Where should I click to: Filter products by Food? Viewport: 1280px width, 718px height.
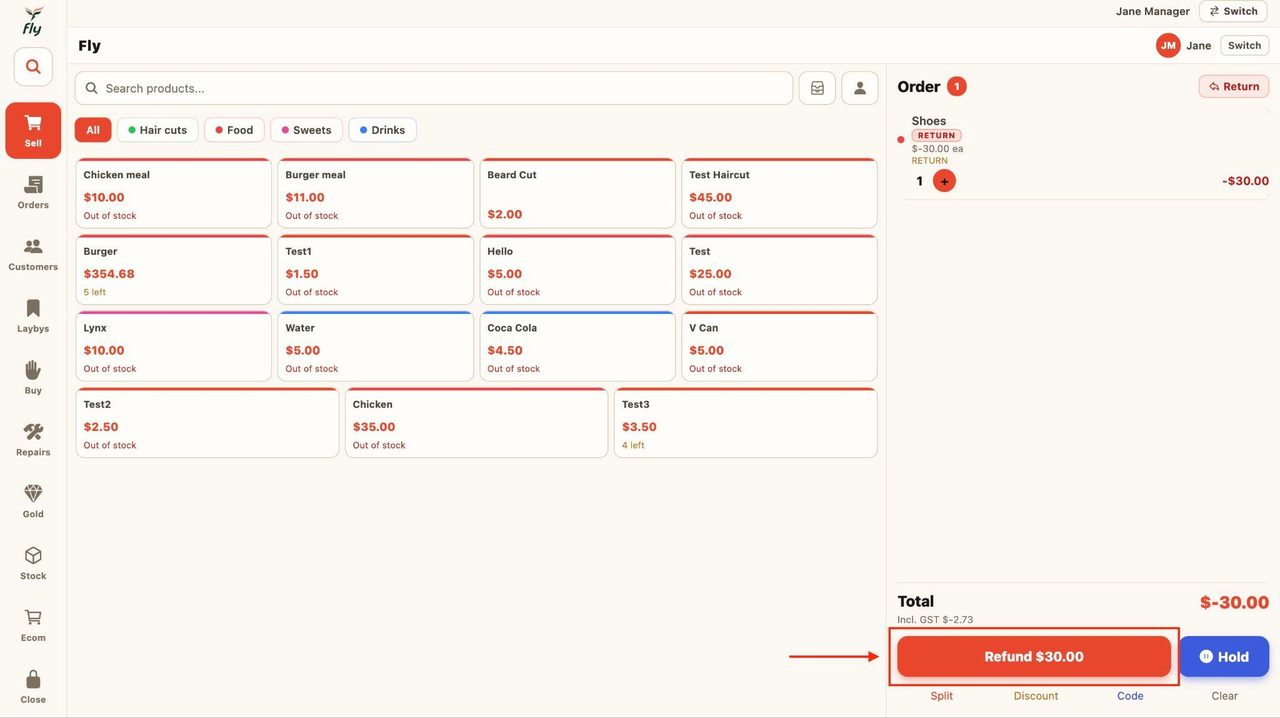234,130
